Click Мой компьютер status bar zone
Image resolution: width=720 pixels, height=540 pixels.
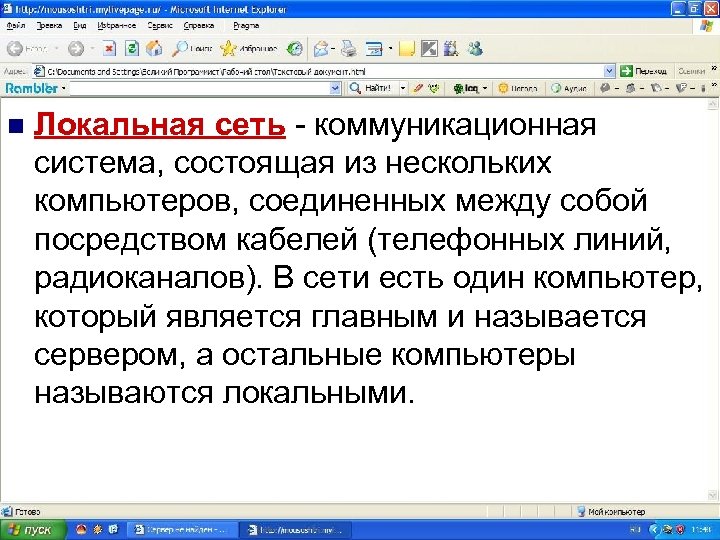coord(611,512)
